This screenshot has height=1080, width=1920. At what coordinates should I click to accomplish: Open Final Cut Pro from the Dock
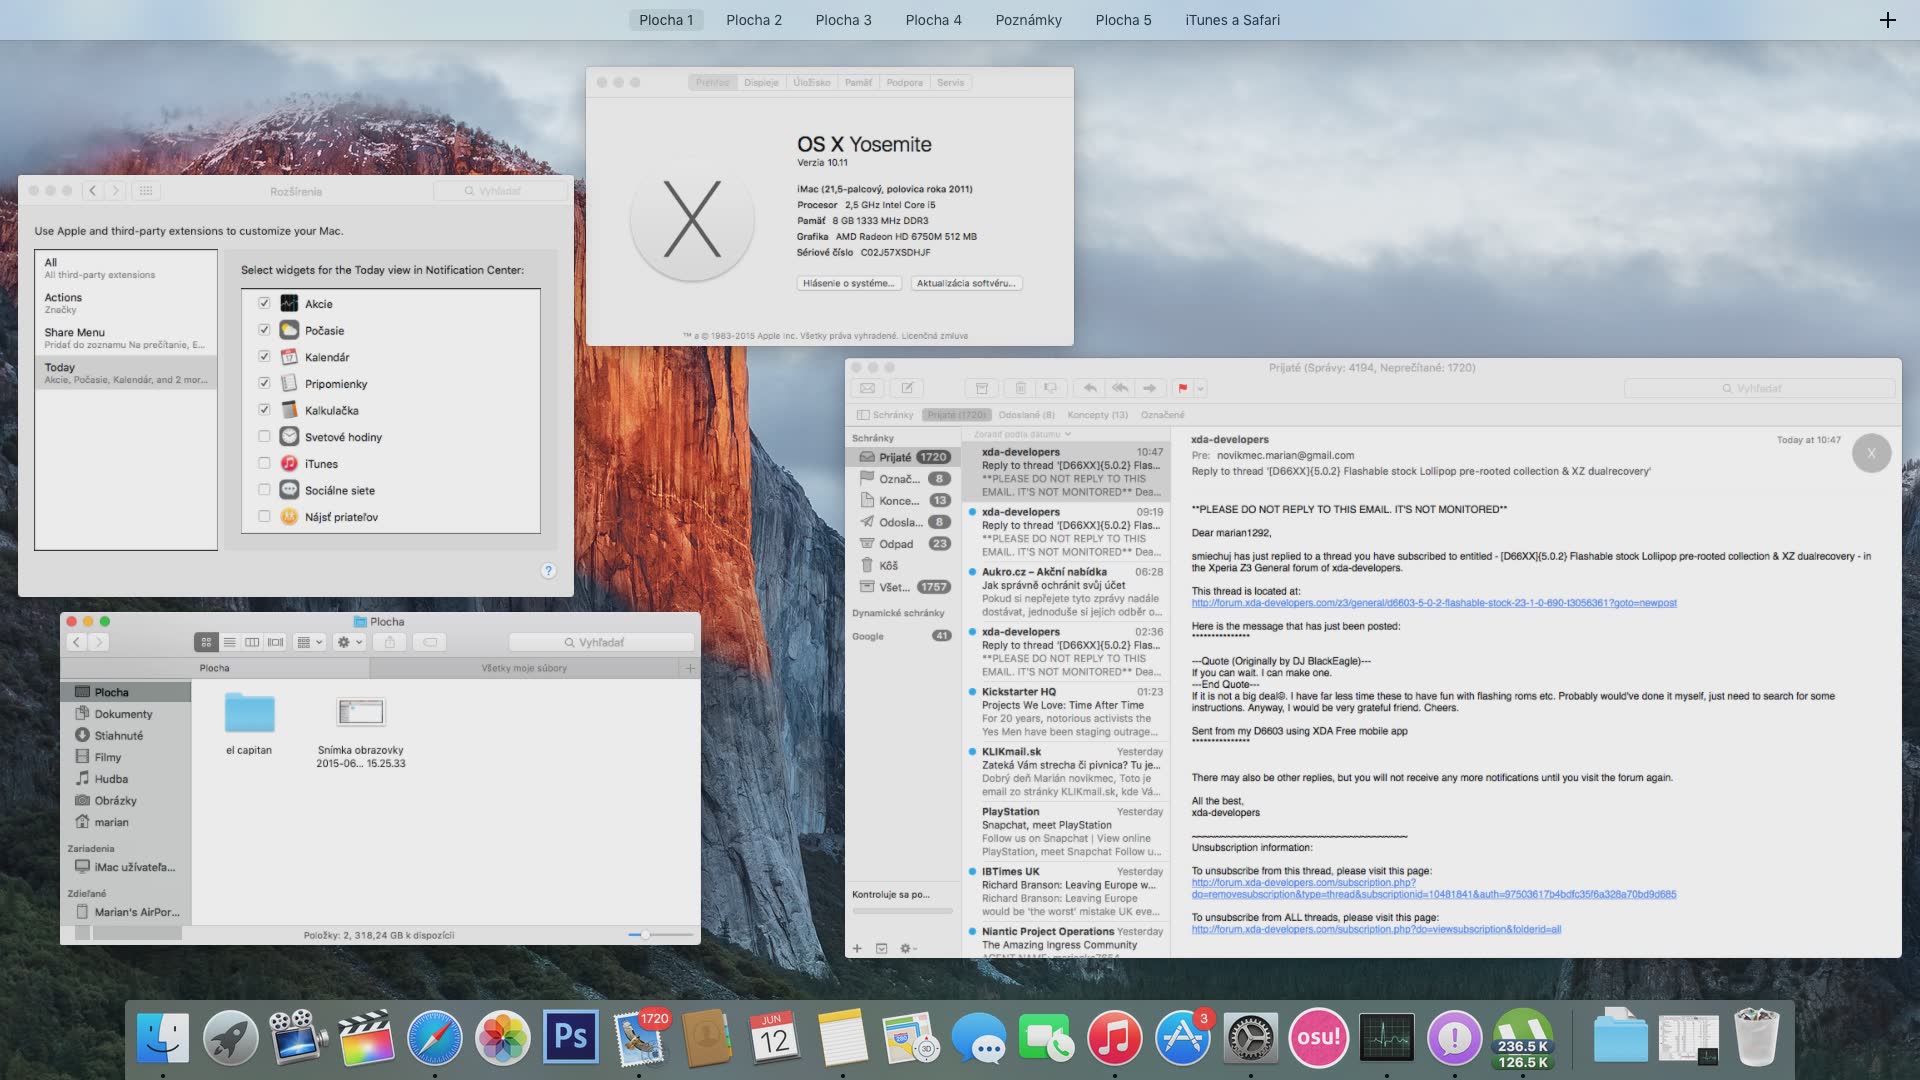[366, 1037]
